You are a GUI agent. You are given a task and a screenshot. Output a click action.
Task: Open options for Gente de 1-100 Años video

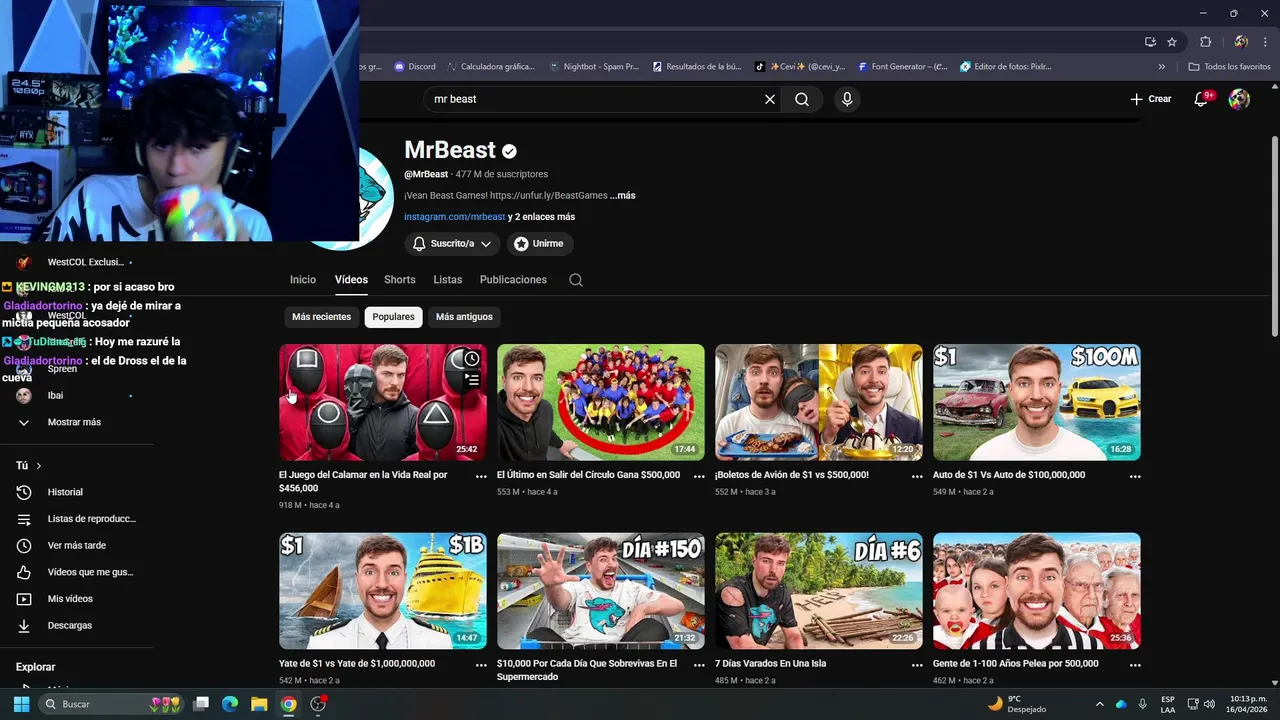pyautogui.click(x=1135, y=664)
